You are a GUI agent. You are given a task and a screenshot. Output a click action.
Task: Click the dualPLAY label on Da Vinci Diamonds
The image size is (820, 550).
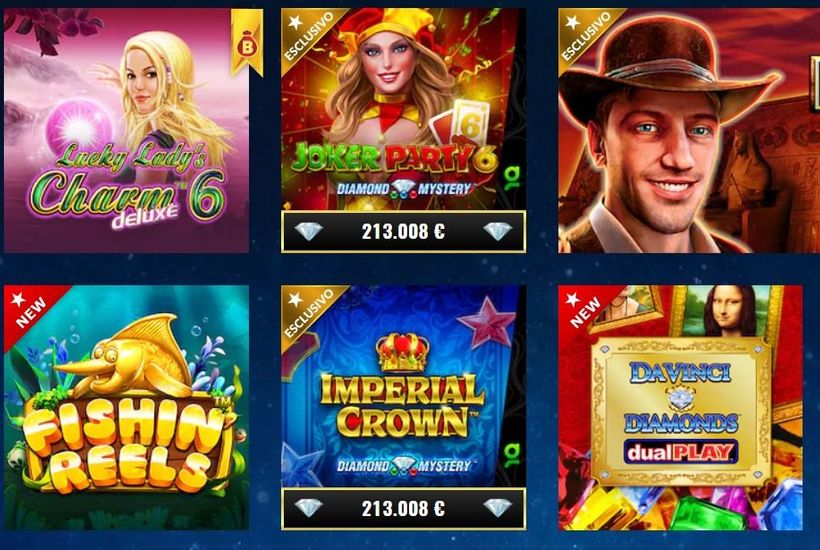[x=680, y=452]
